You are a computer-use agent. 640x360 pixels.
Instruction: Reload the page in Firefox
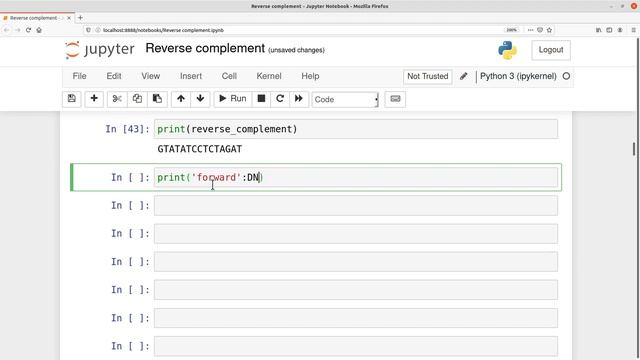(28, 30)
